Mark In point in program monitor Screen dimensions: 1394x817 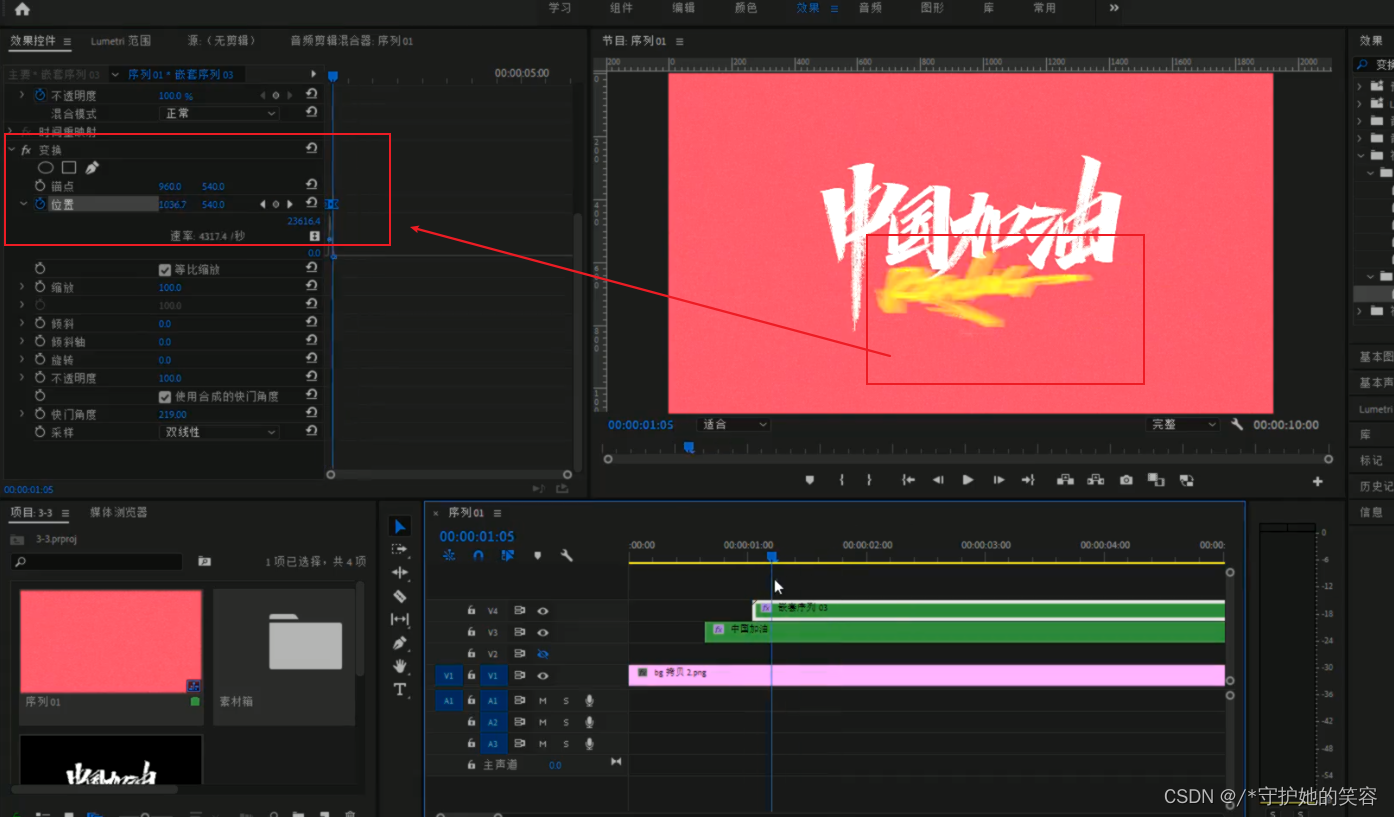(x=842, y=480)
